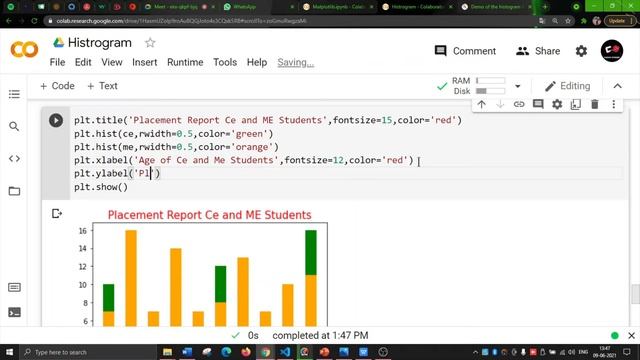The width and height of the screenshot is (640, 360).
Task: Open notebook settings gear in header
Action: click(581, 51)
